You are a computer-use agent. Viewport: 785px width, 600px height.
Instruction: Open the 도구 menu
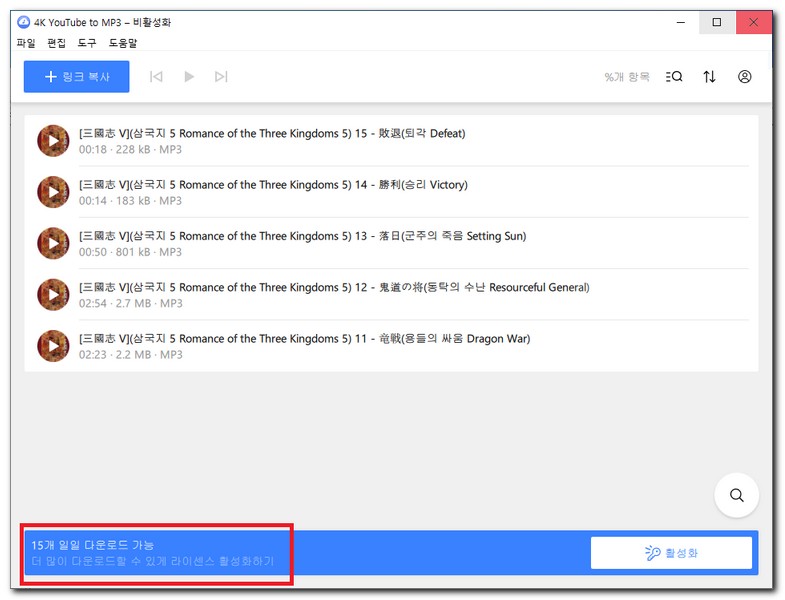click(87, 43)
